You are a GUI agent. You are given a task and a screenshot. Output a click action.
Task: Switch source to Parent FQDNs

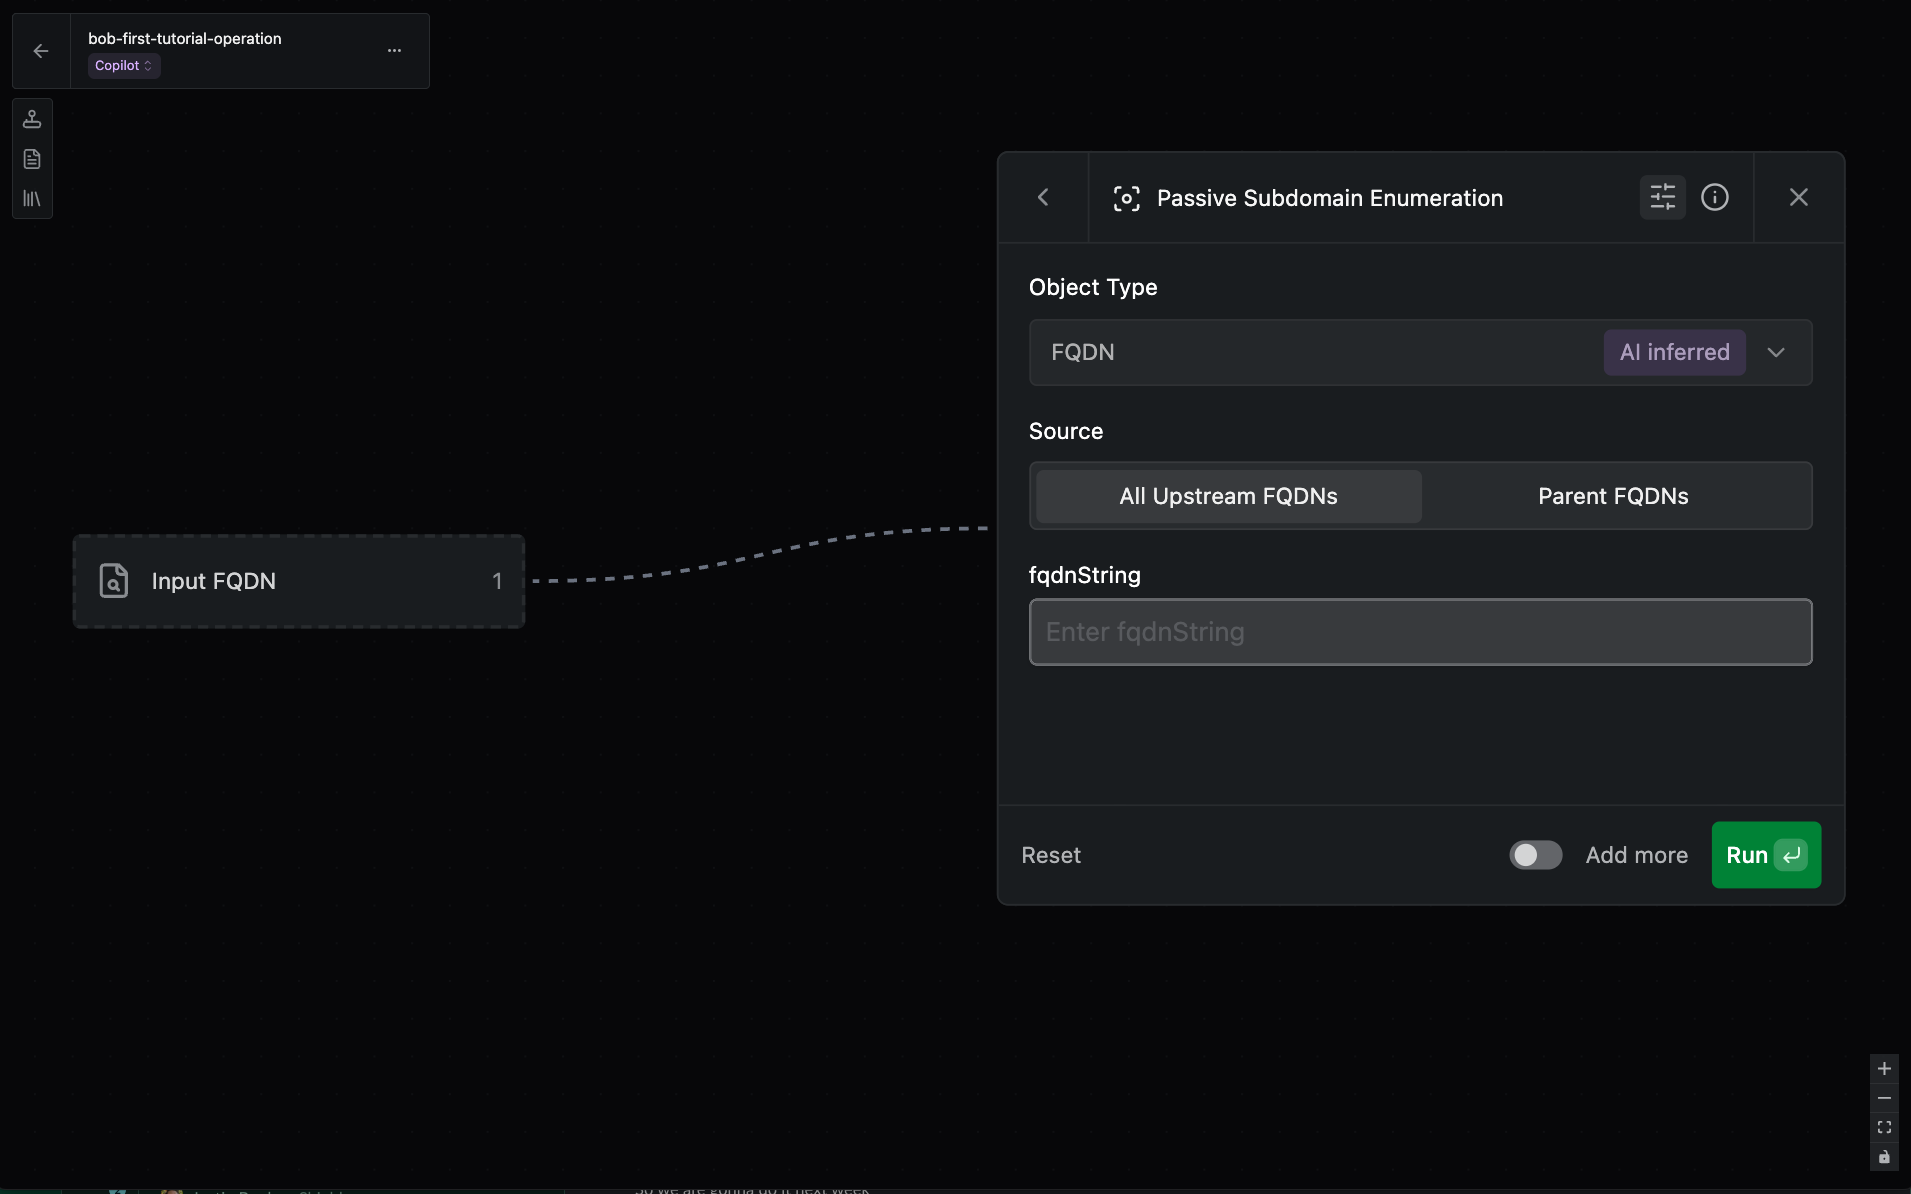[1612, 496]
